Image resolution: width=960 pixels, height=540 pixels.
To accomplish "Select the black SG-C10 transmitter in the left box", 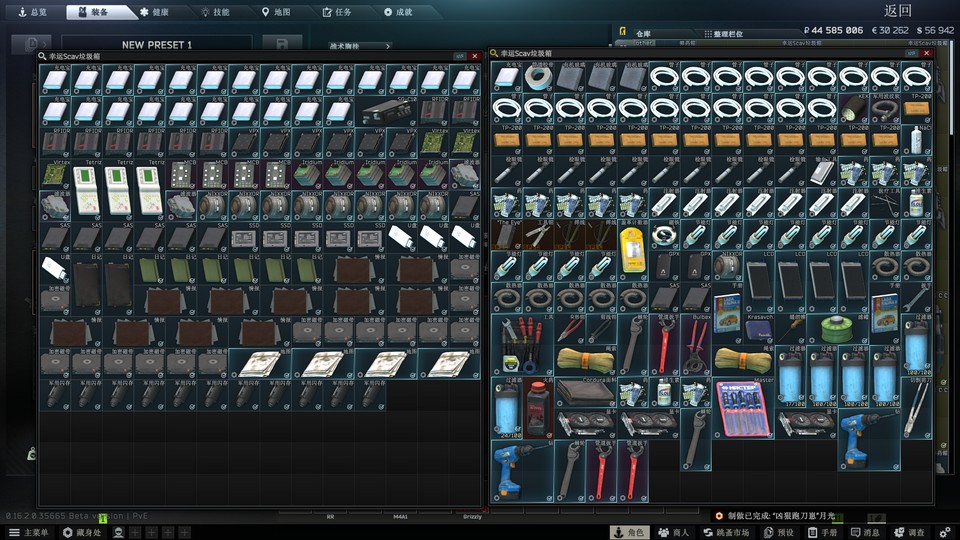I will click(386, 111).
